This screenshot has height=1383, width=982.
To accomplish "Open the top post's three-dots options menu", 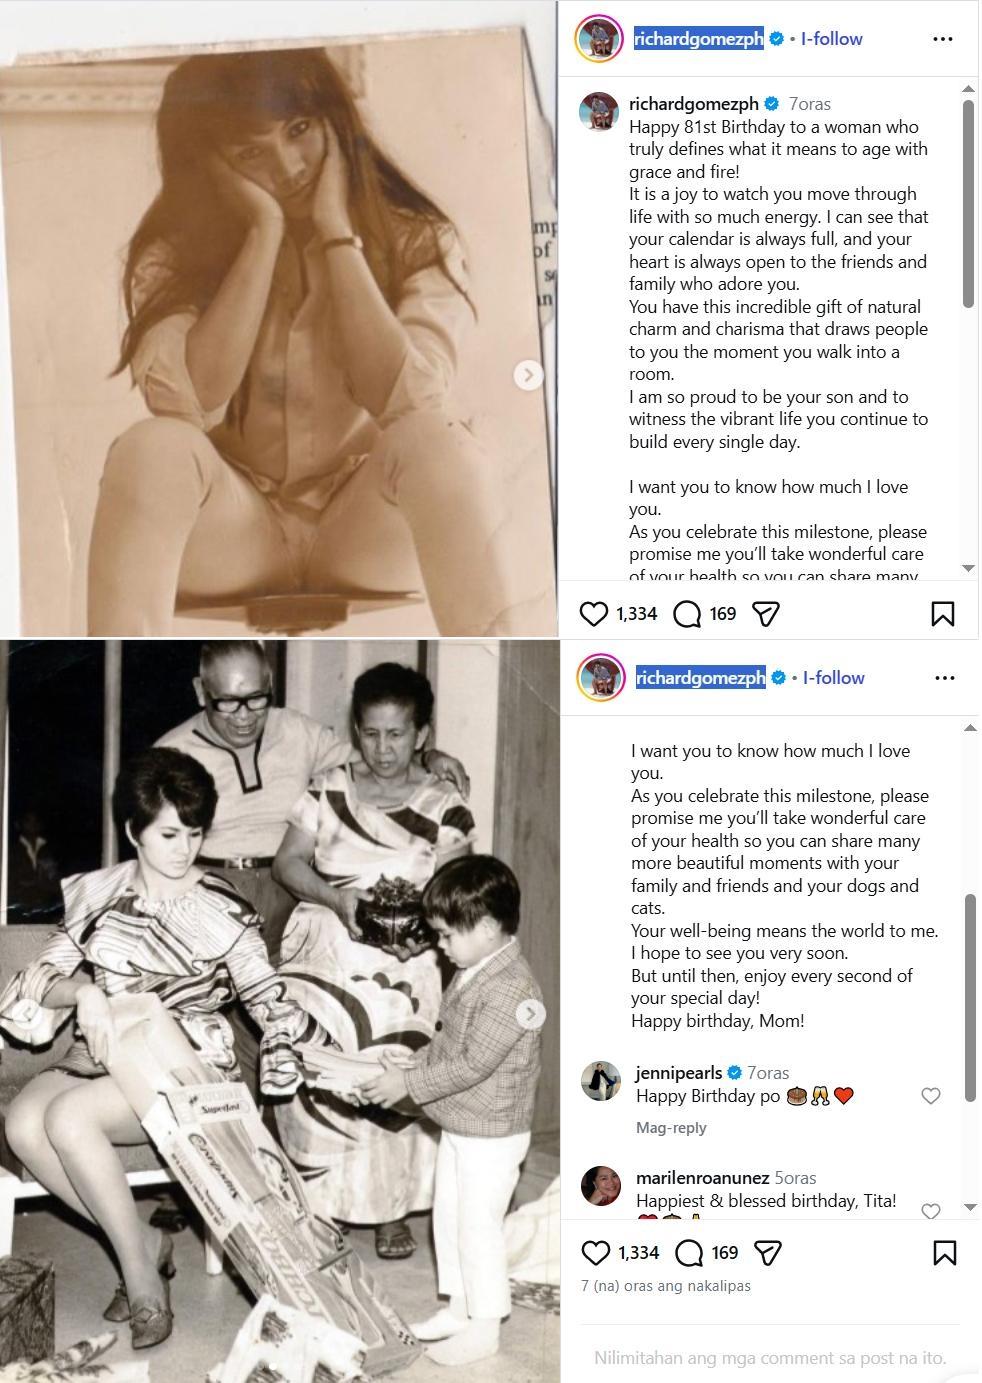I will coord(942,39).
